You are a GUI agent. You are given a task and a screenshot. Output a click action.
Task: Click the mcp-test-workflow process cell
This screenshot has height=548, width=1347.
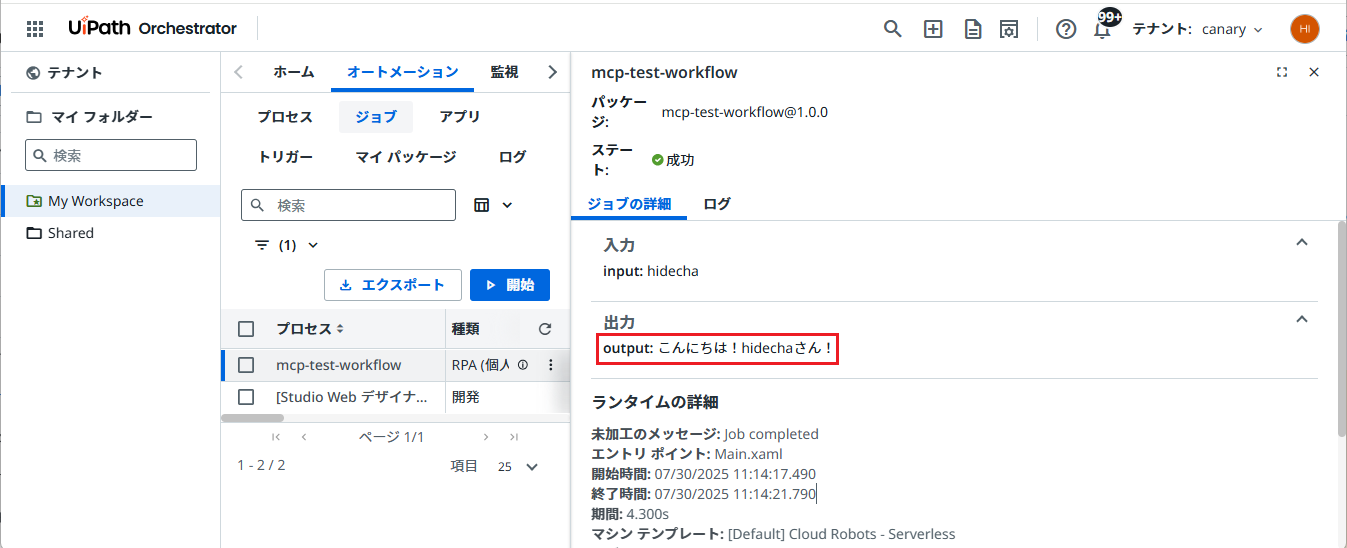(339, 365)
